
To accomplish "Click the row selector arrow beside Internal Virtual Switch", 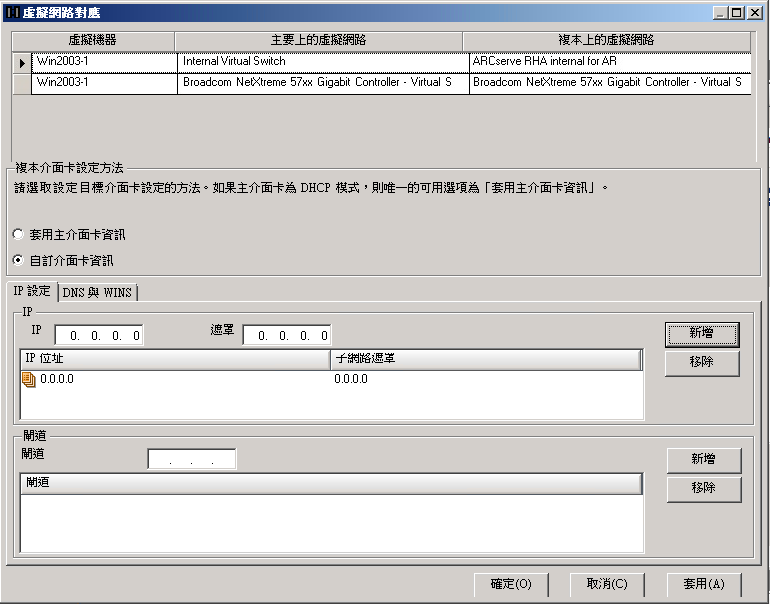I will click(22, 63).
